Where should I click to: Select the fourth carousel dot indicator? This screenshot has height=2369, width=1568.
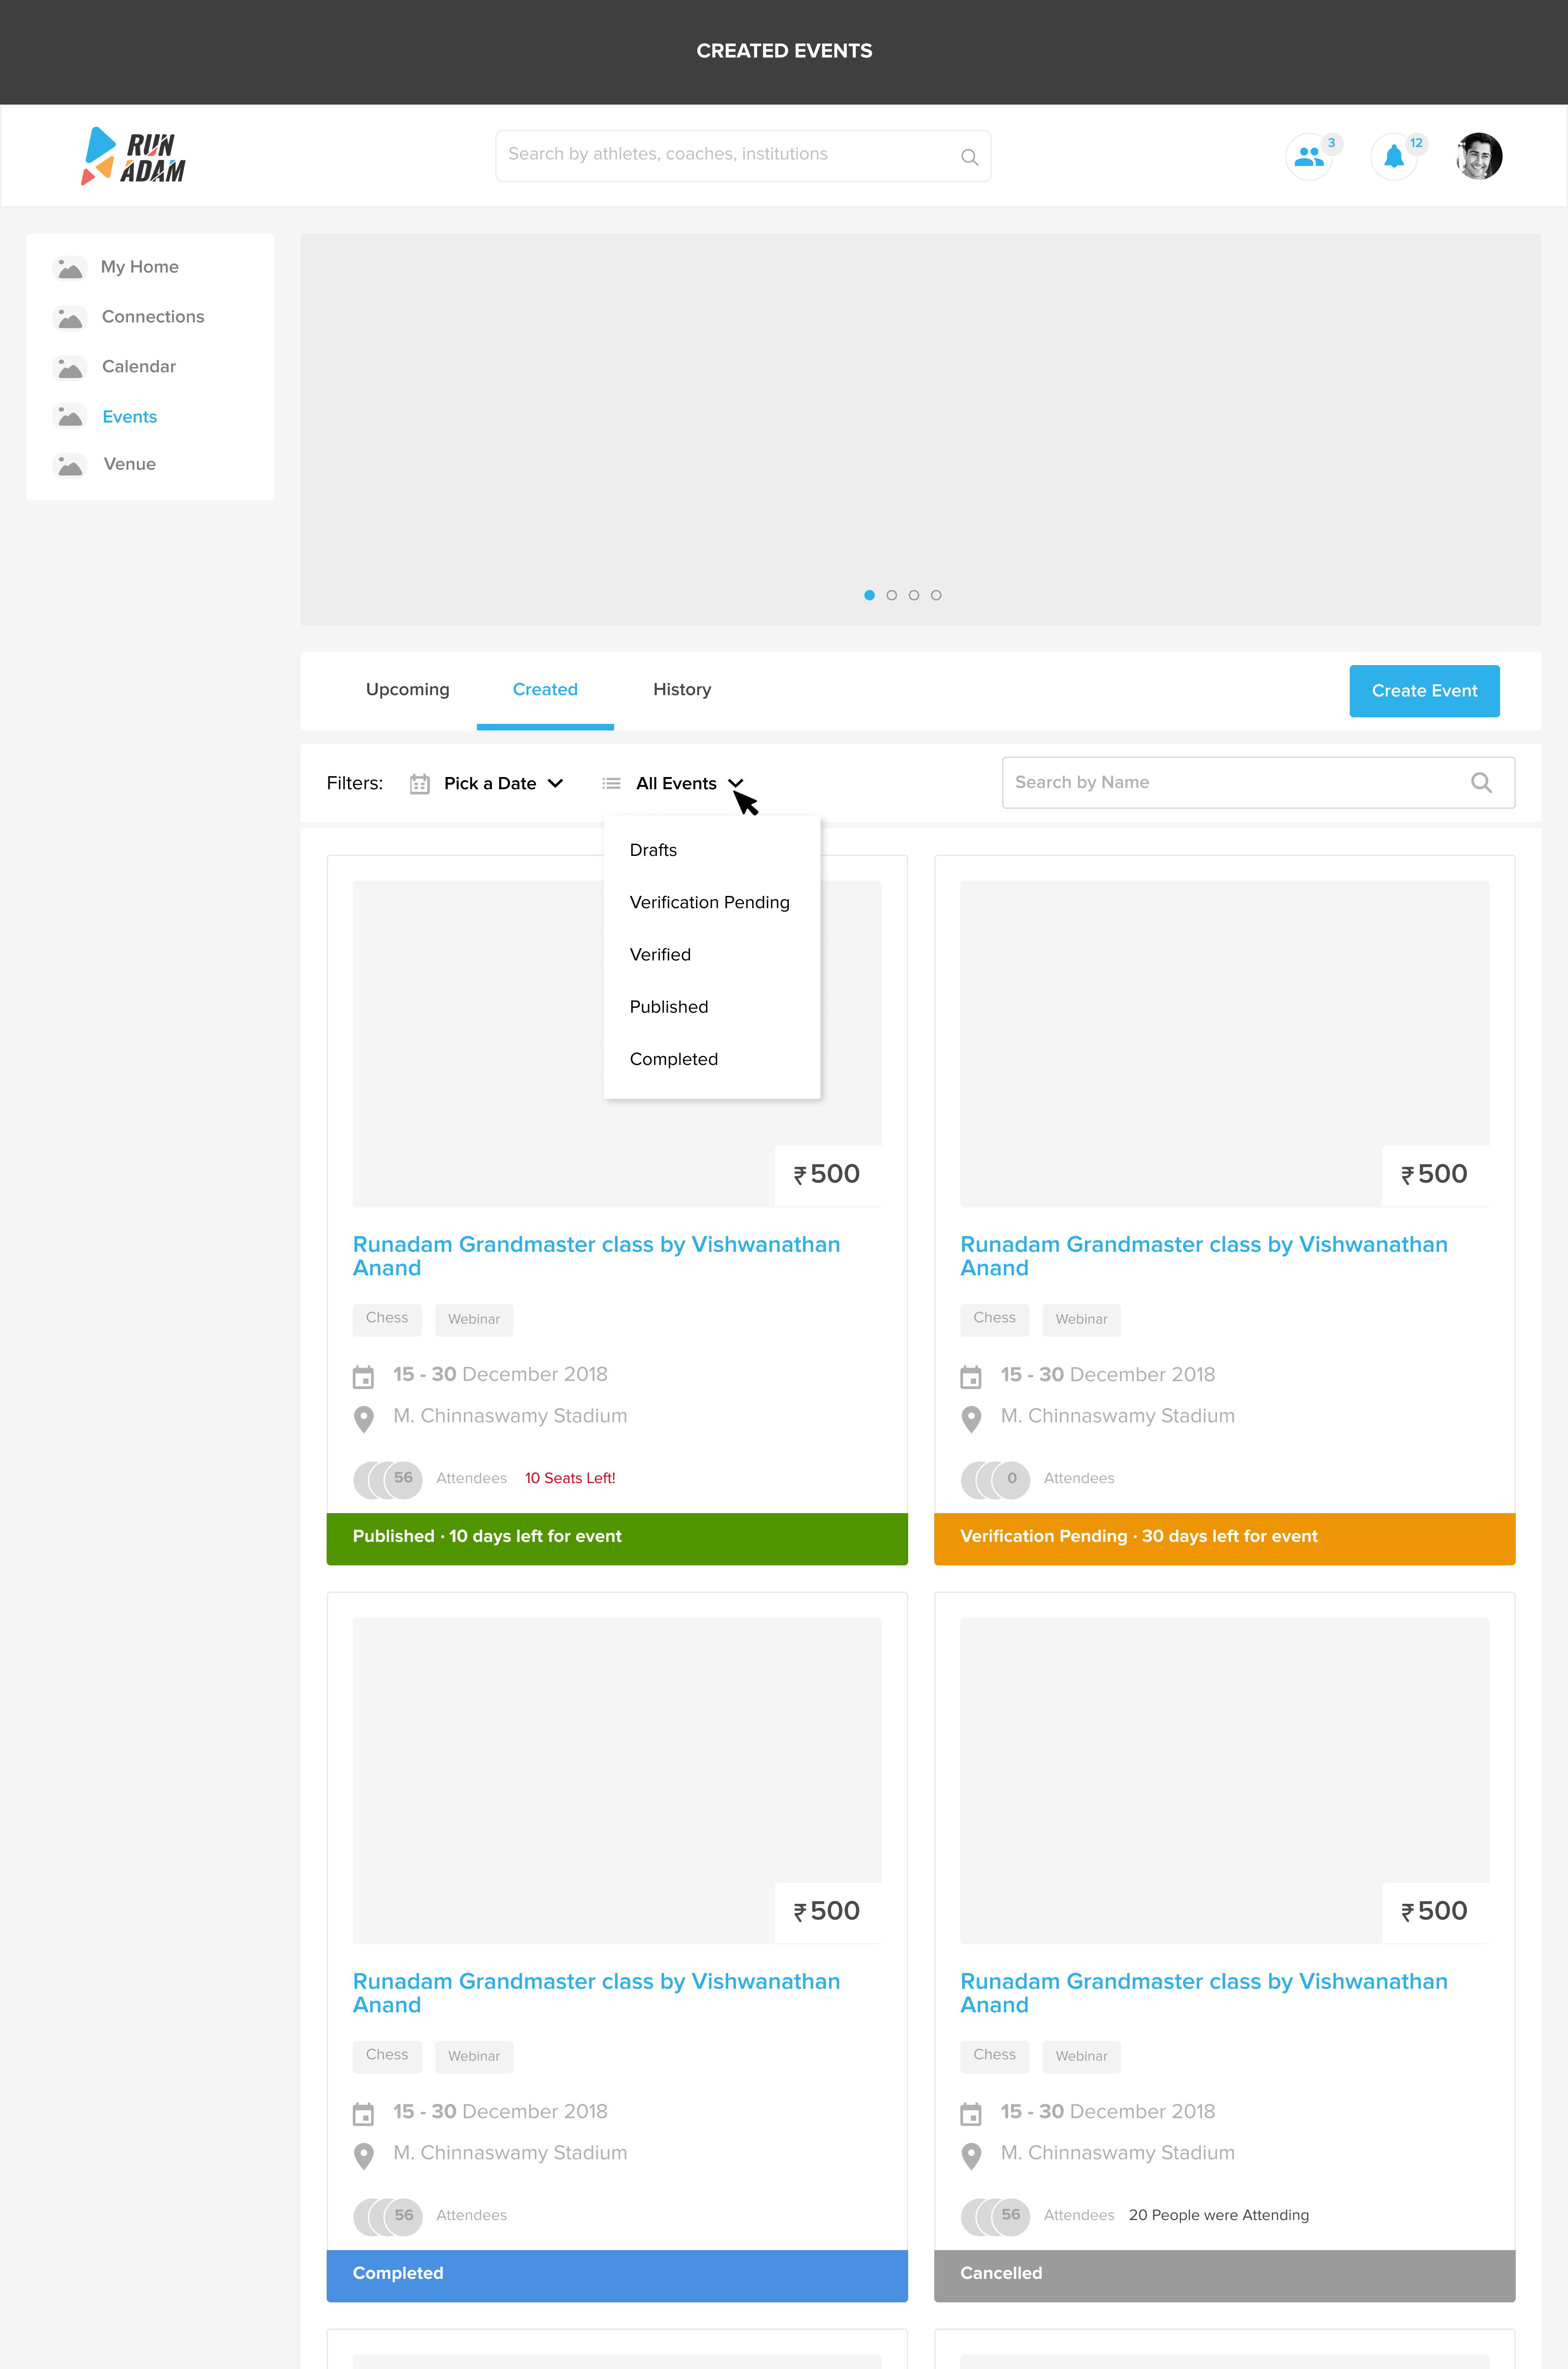[936, 595]
